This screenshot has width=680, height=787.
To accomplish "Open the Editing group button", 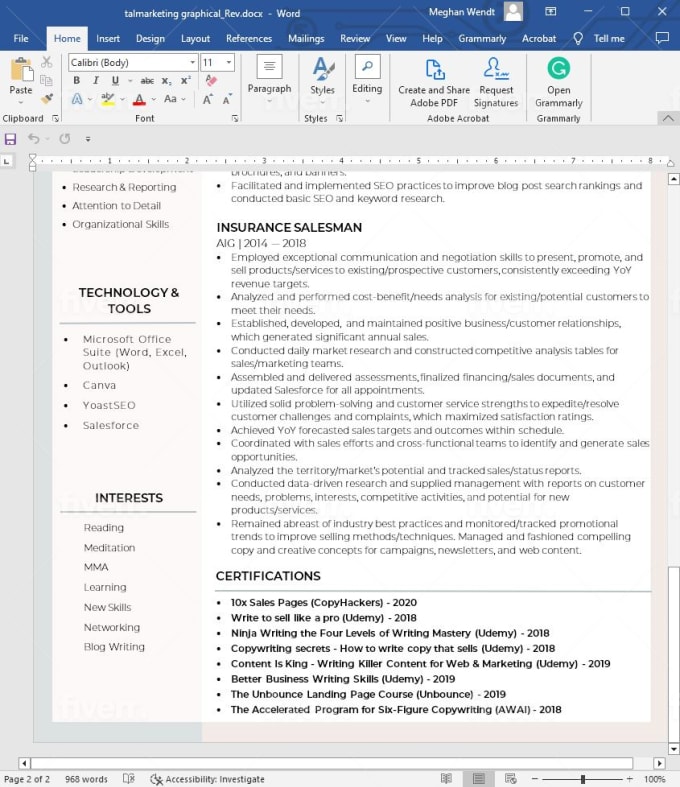I will click(367, 79).
